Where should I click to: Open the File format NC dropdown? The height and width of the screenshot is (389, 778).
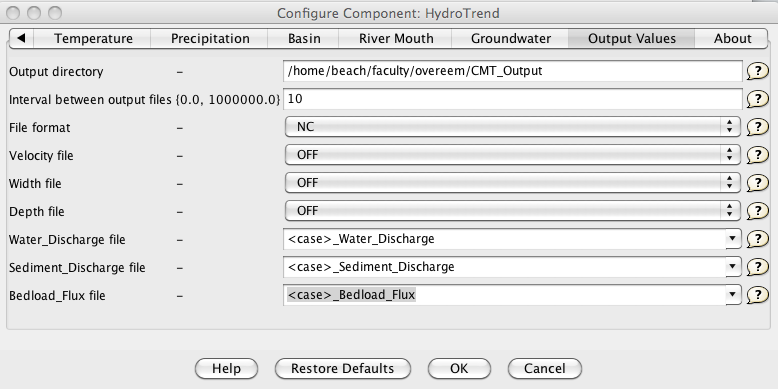pos(513,127)
